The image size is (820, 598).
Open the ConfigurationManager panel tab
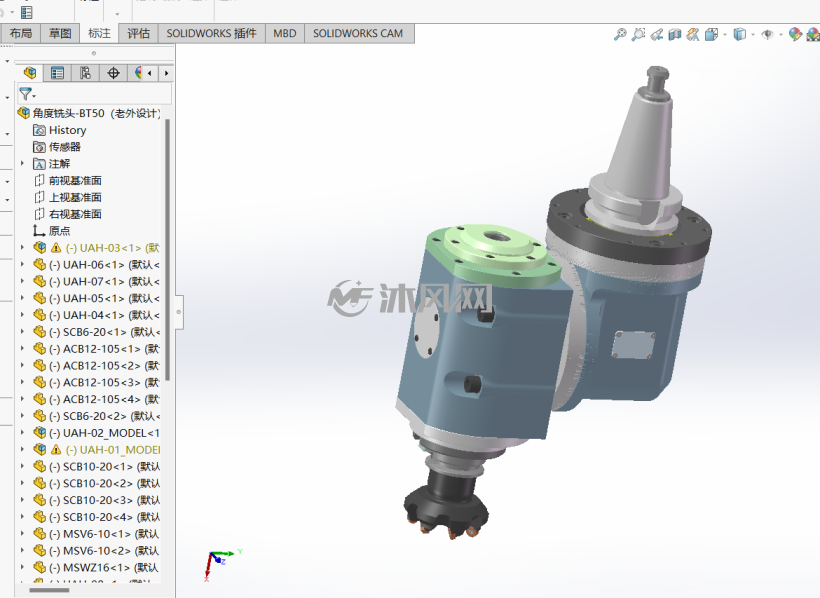pyautogui.click(x=85, y=73)
